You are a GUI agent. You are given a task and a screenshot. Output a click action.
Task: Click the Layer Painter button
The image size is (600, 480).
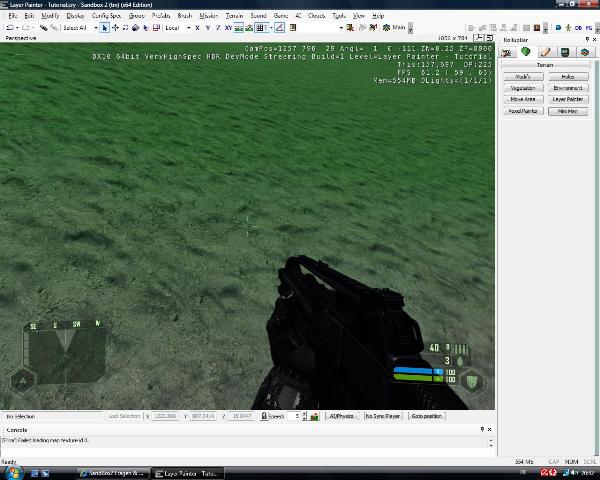[568, 99]
